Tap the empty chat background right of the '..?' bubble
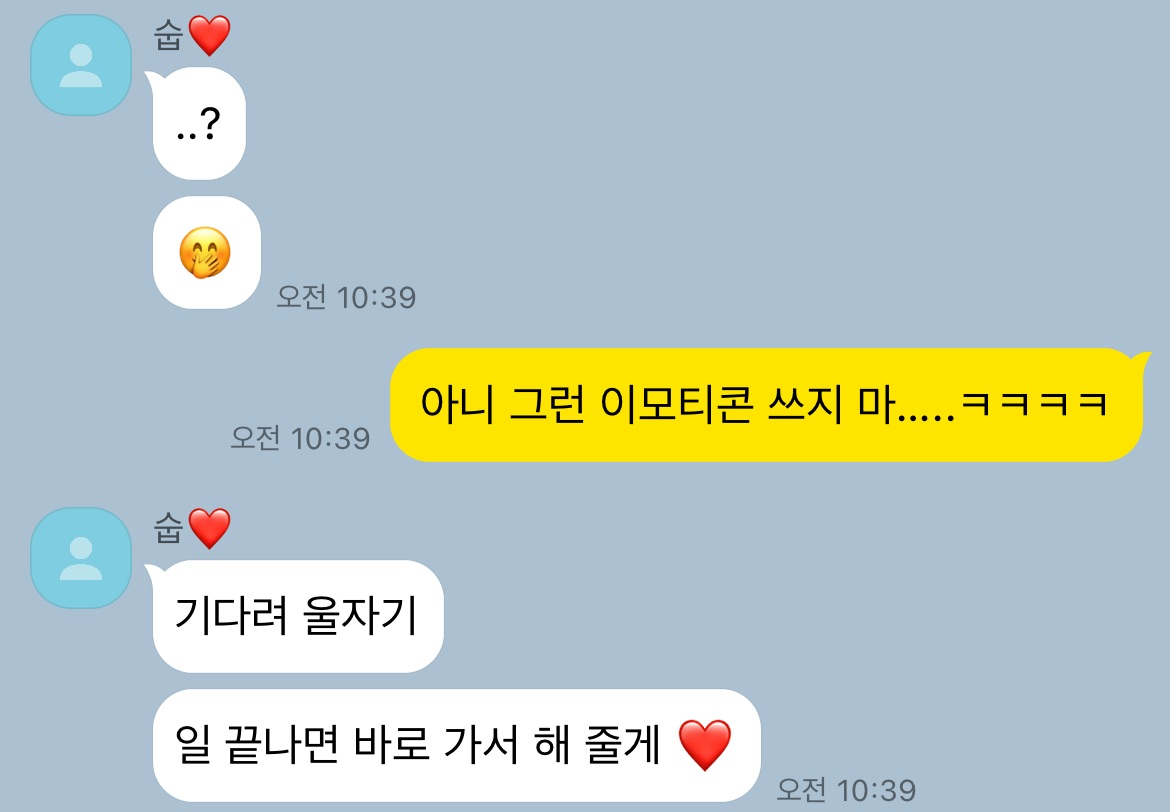The width and height of the screenshot is (1170, 812). click(672, 123)
